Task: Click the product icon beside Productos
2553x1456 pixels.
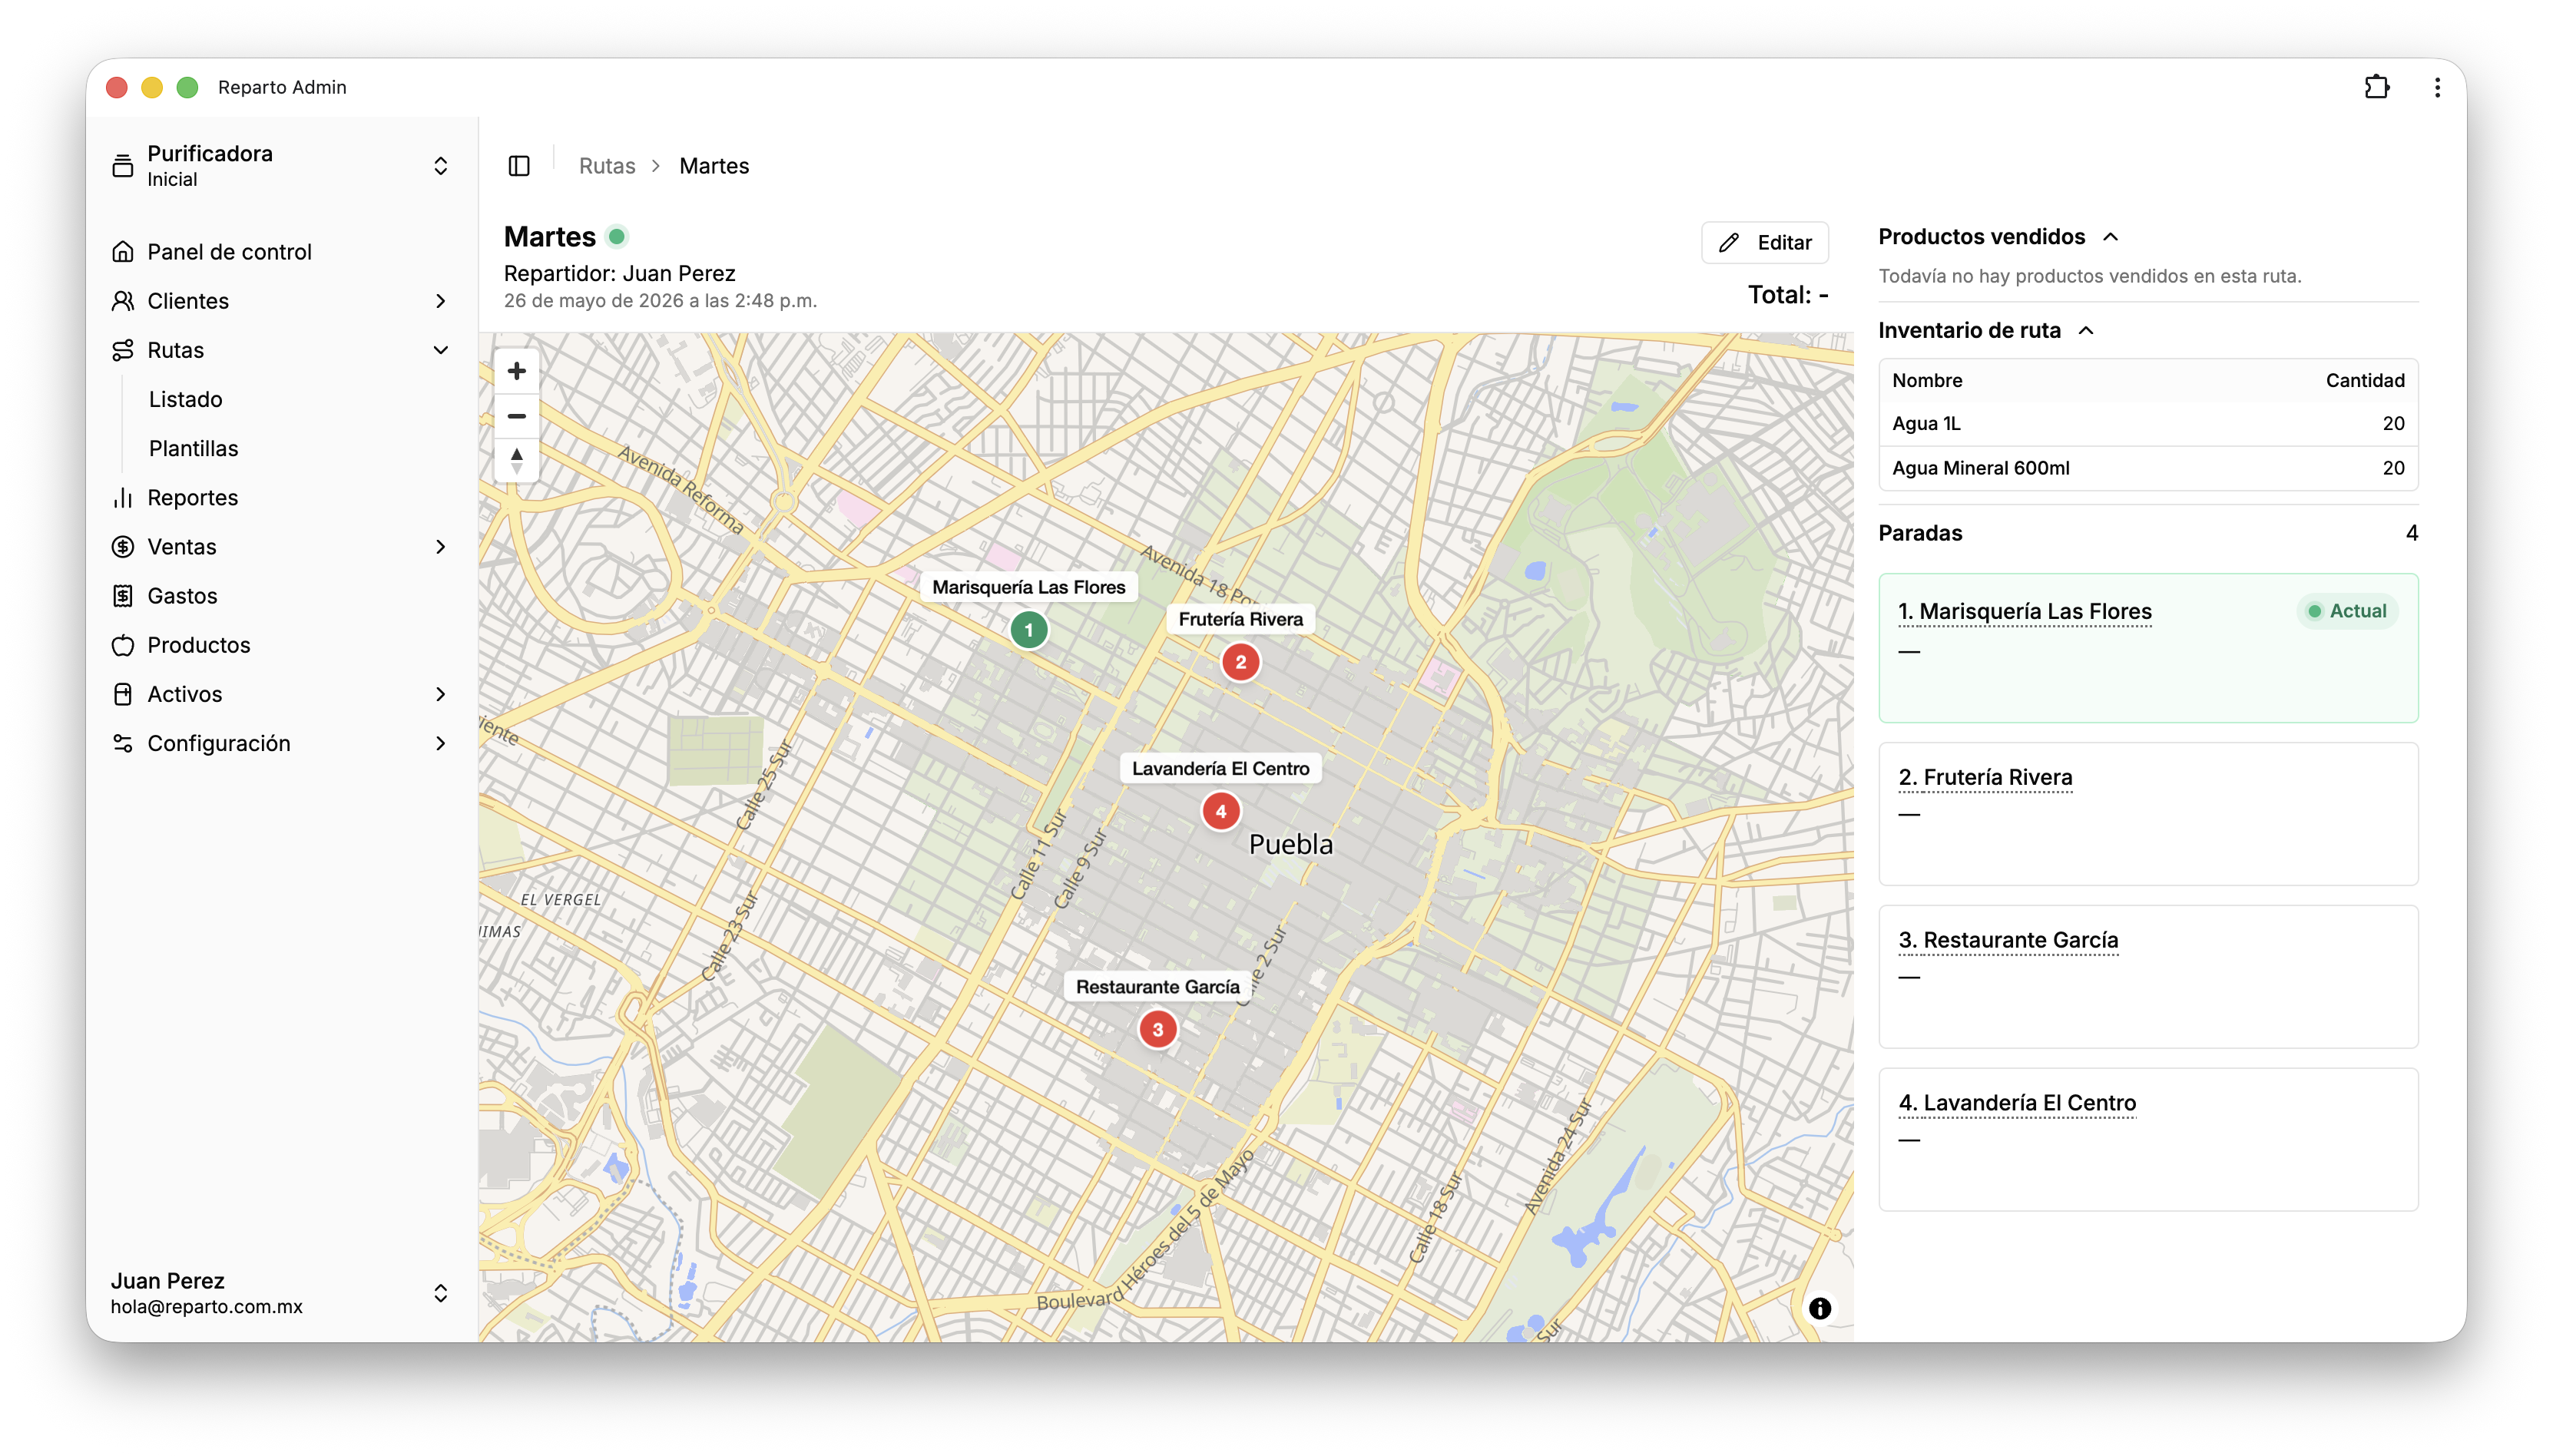Action: pyautogui.click(x=123, y=645)
